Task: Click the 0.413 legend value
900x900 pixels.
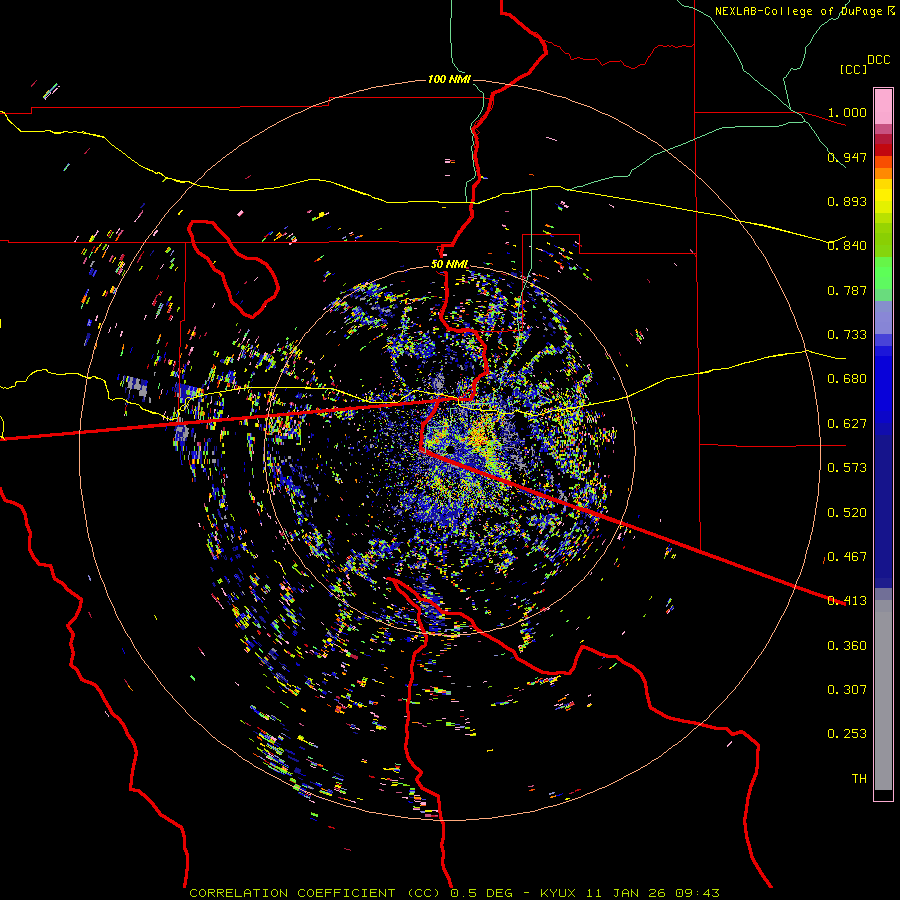Action: (x=847, y=601)
